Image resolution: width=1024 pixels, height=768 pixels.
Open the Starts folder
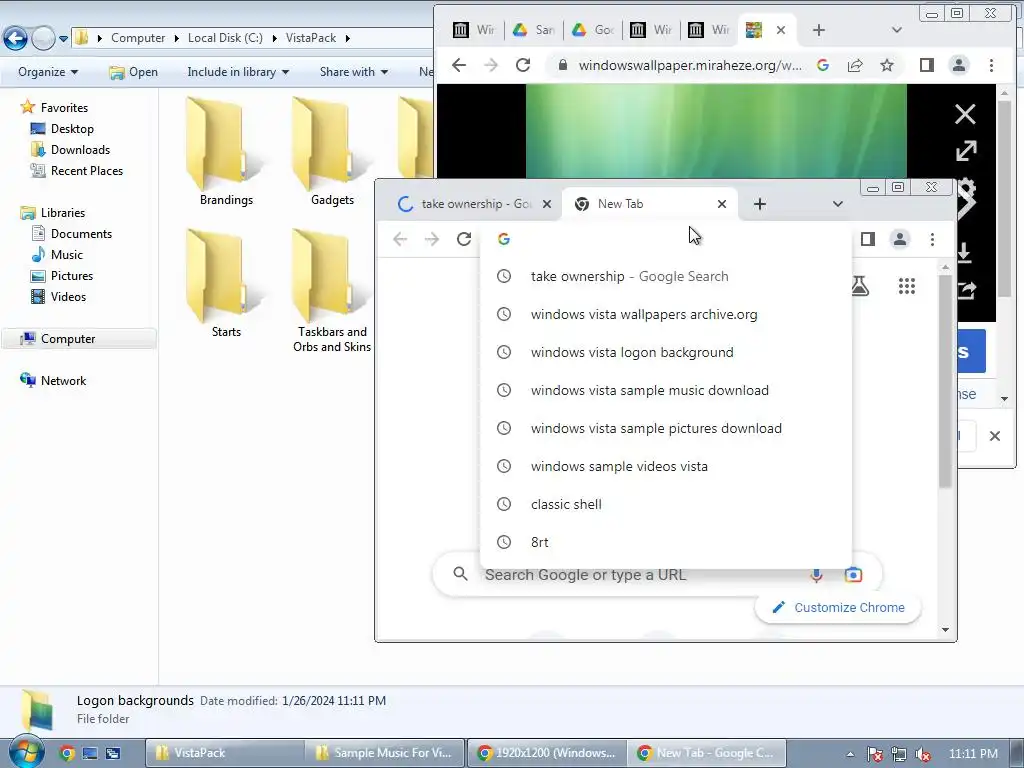(226, 283)
